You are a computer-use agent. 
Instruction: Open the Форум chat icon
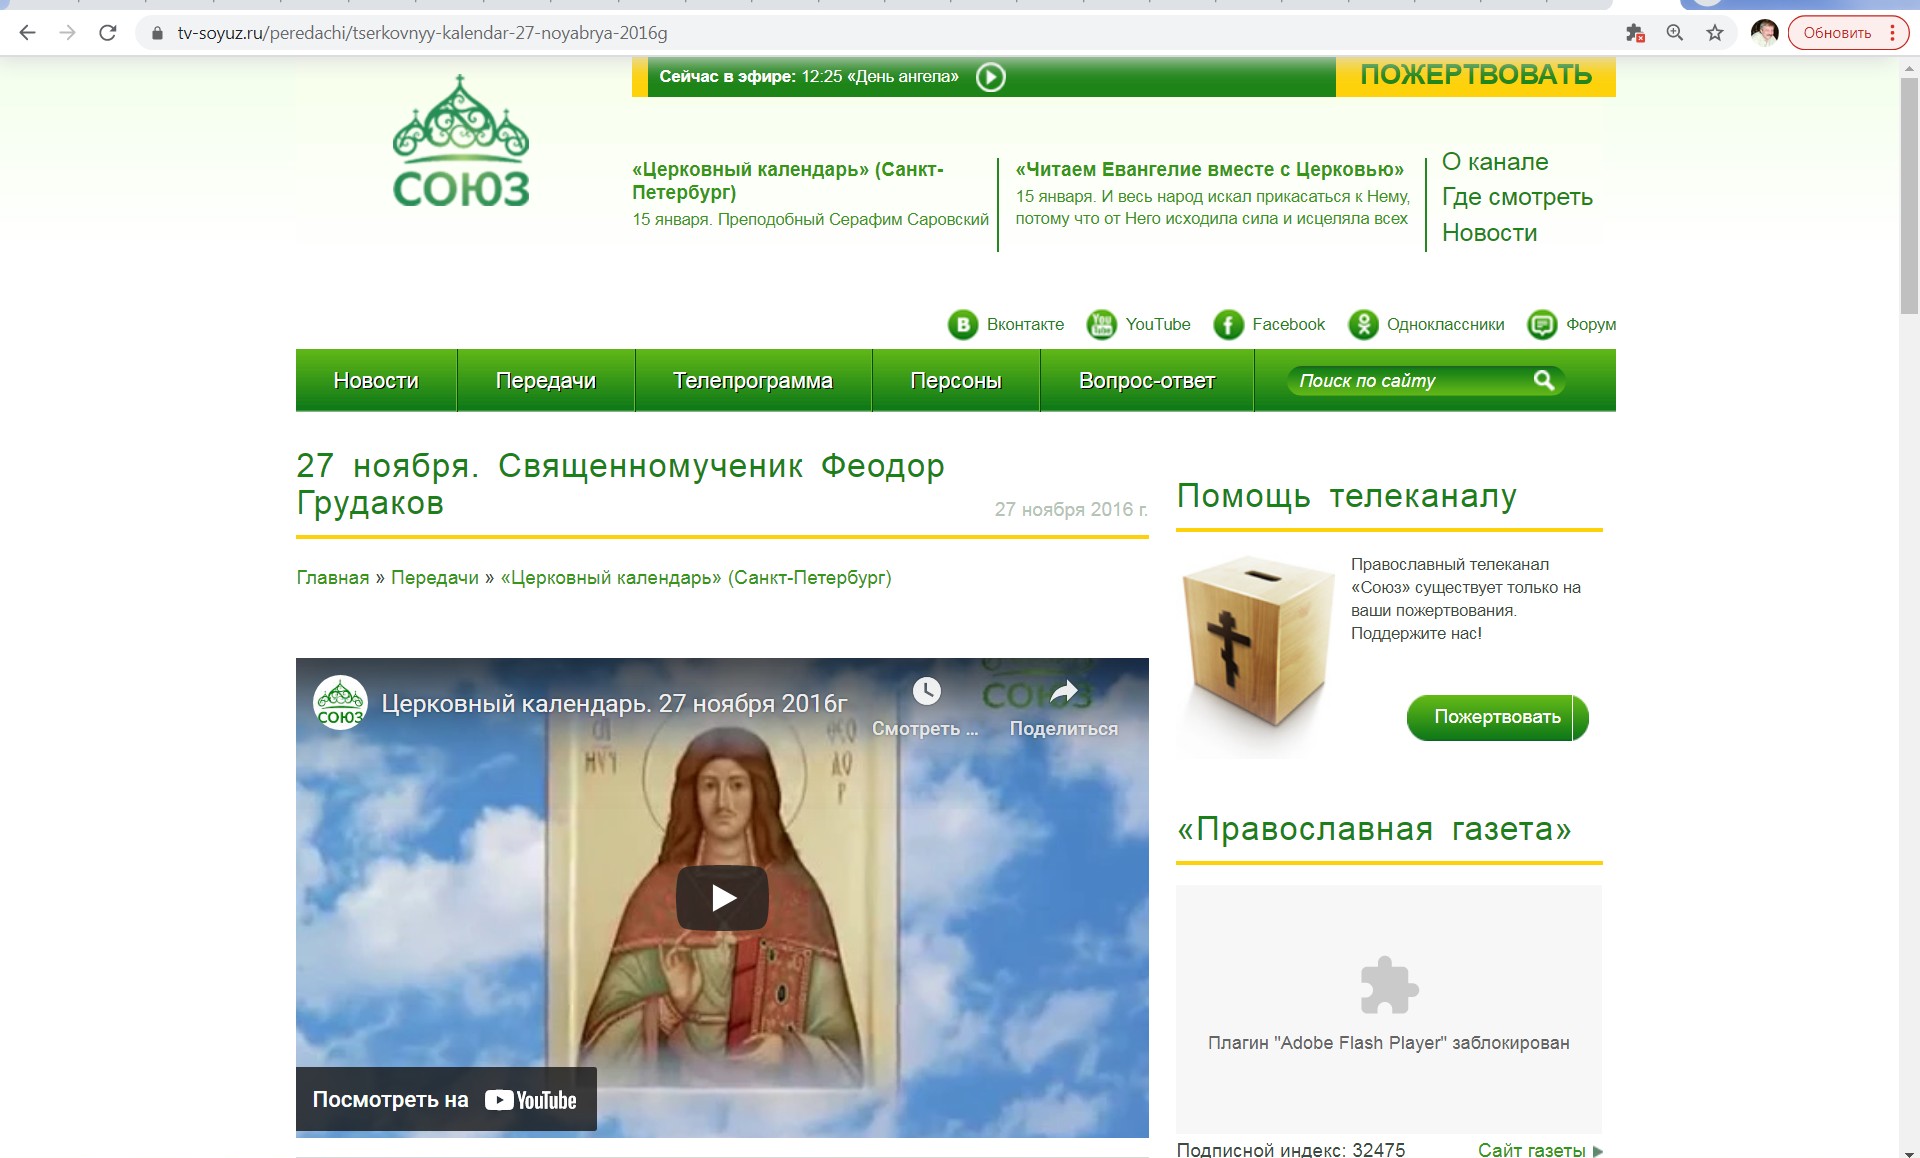(1542, 325)
